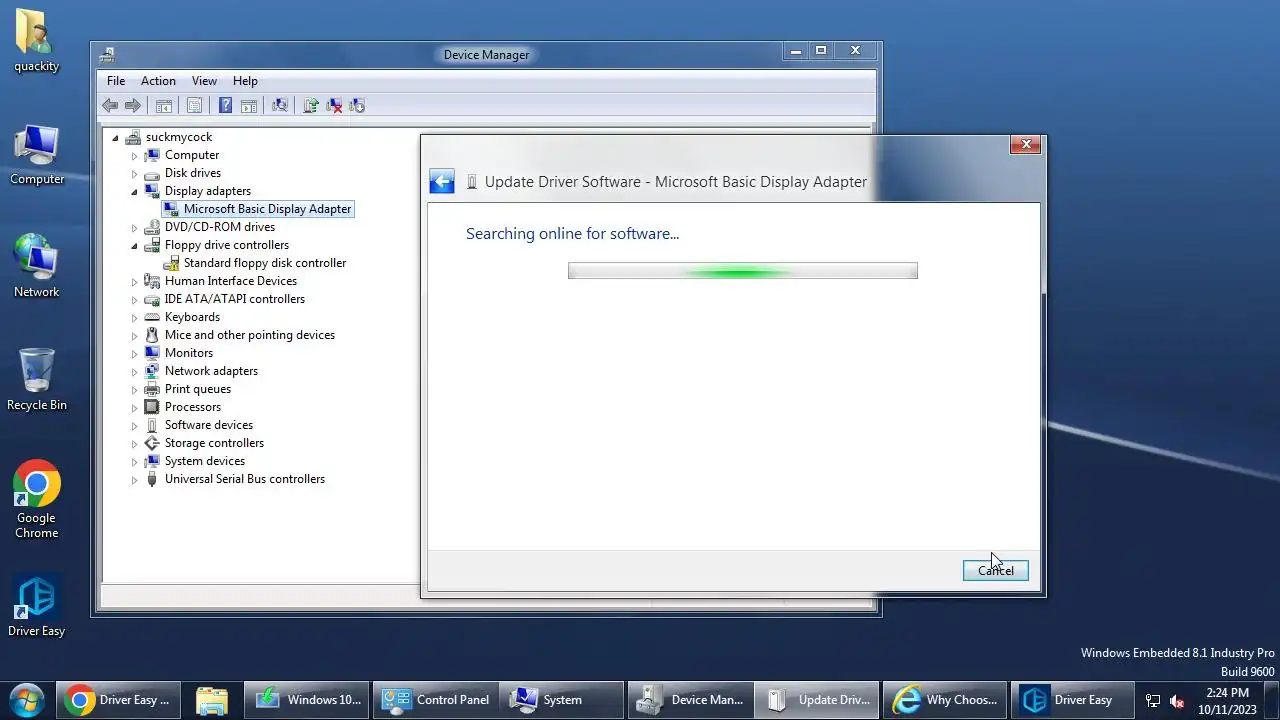Select the Google Chrome desktop shortcut
Viewport: 1280px width, 720px height.
[x=37, y=500]
